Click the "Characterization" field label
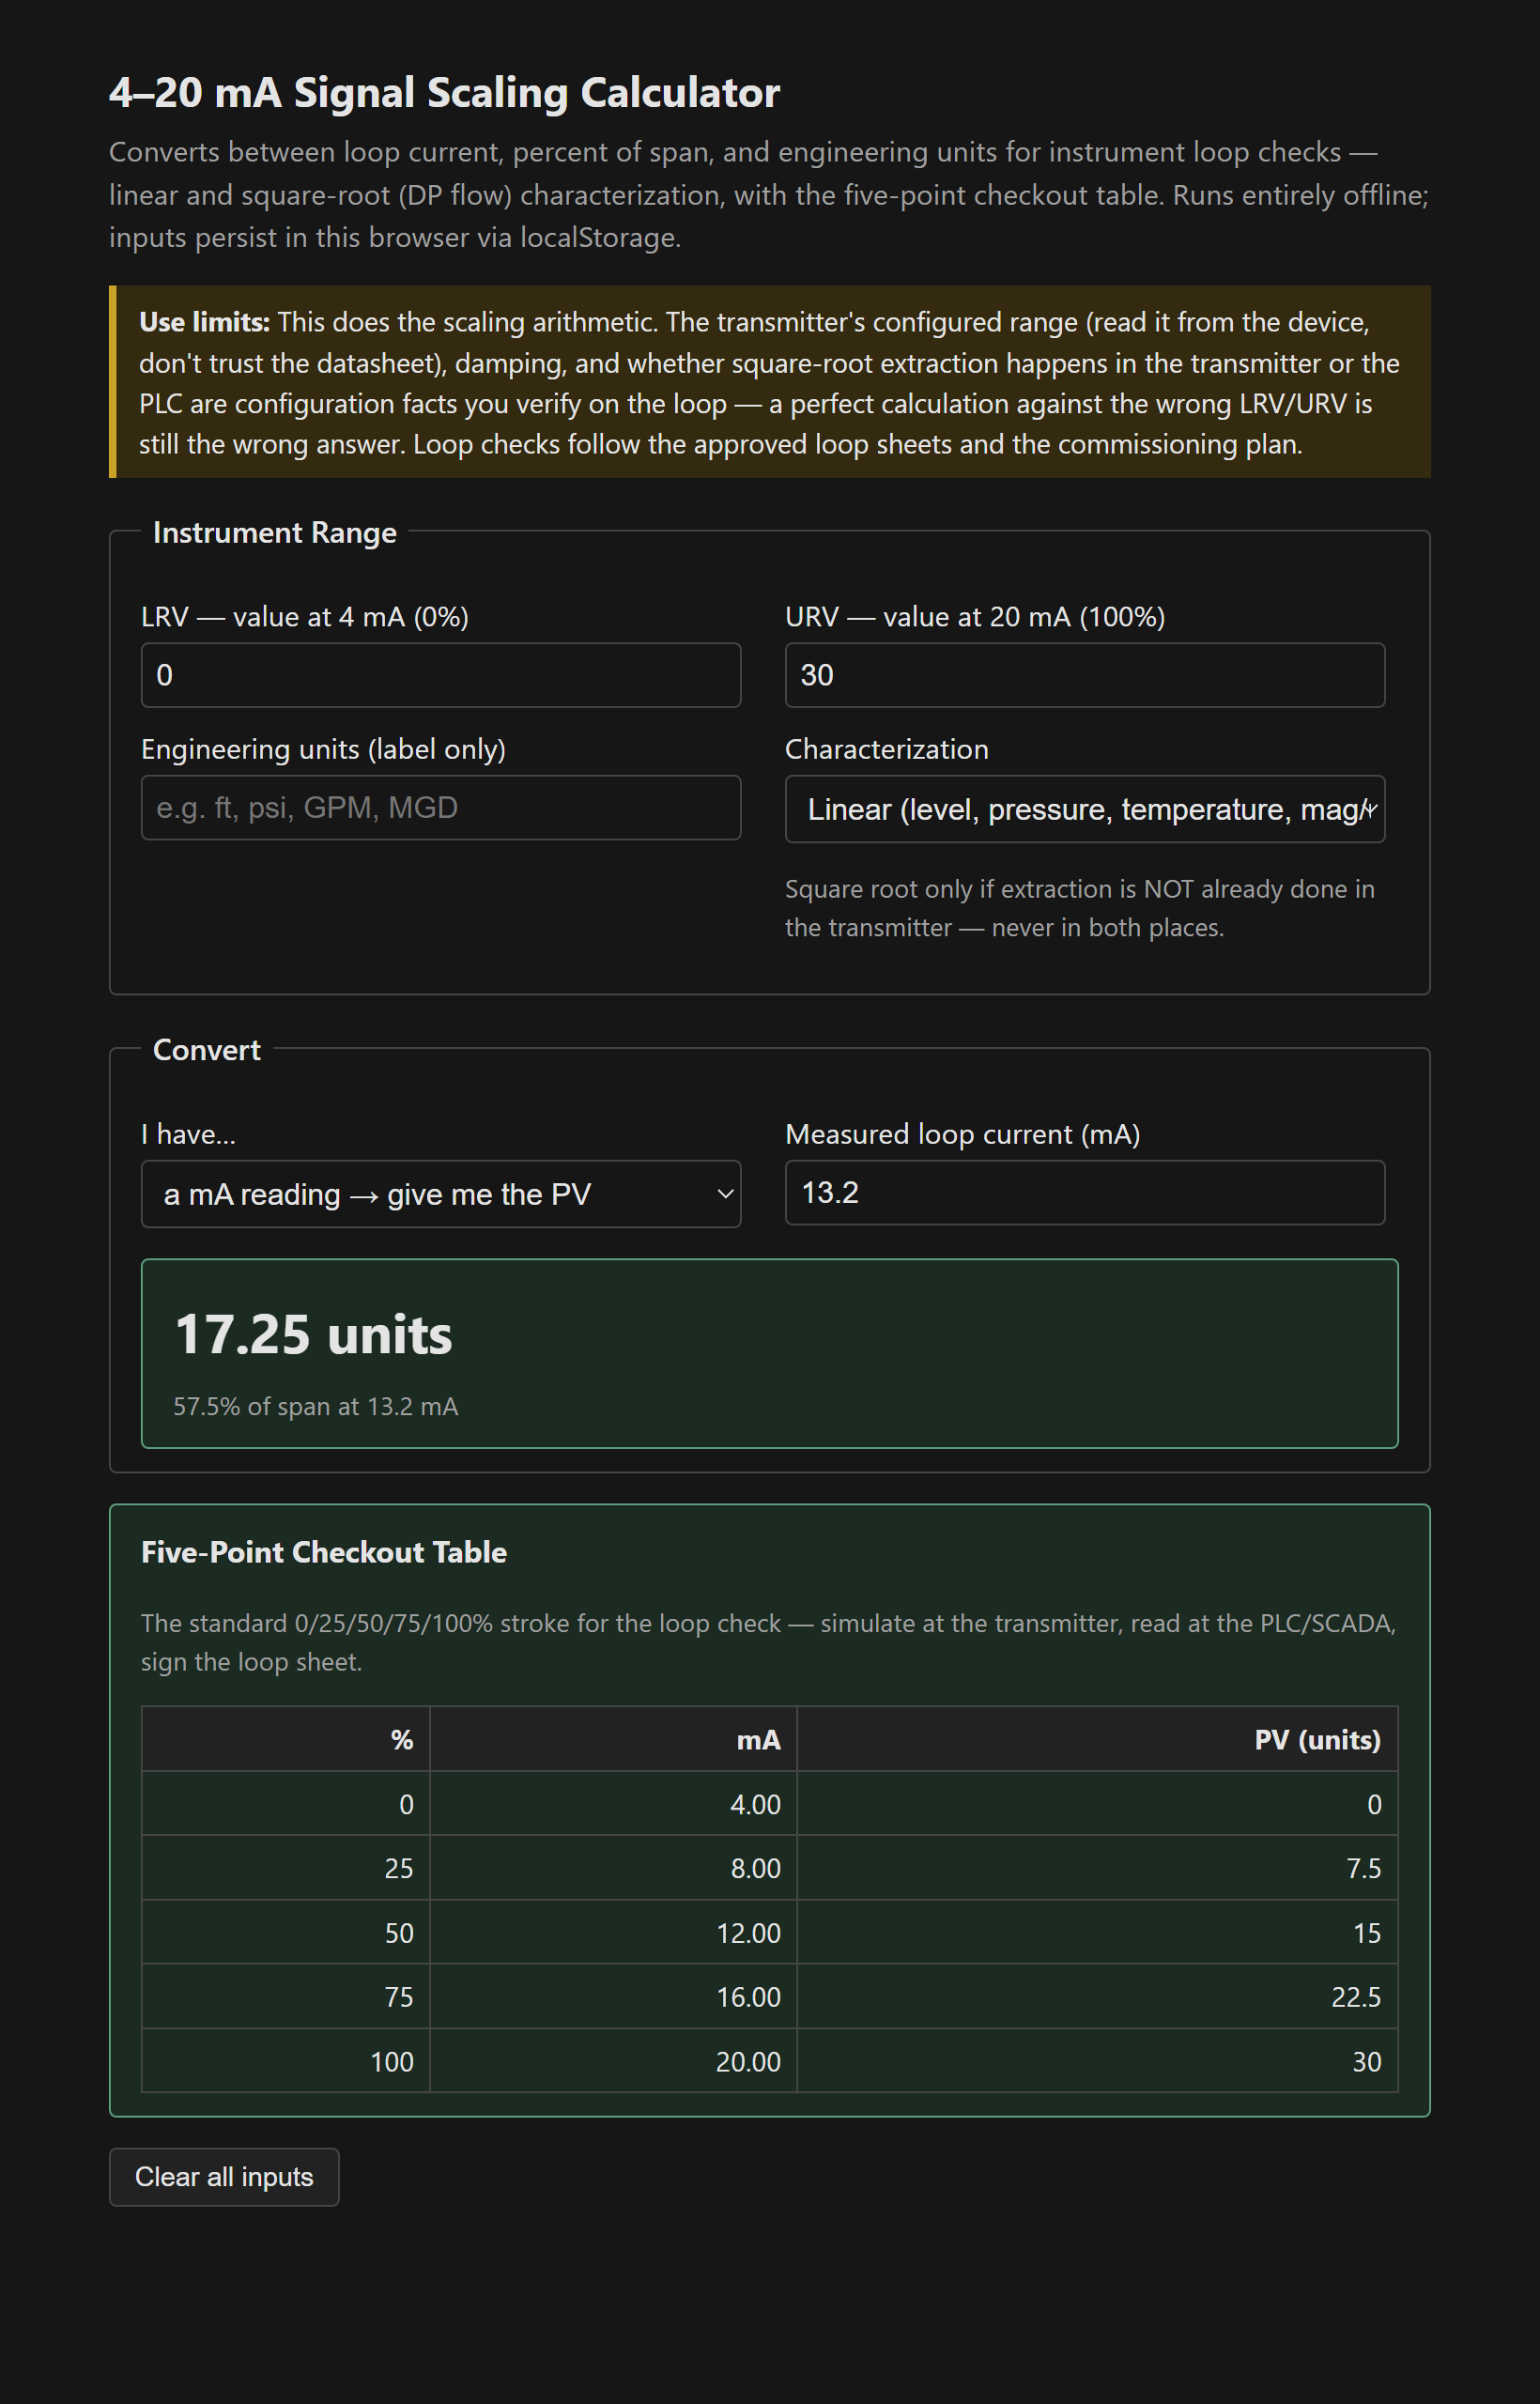1540x2404 pixels. coord(886,749)
